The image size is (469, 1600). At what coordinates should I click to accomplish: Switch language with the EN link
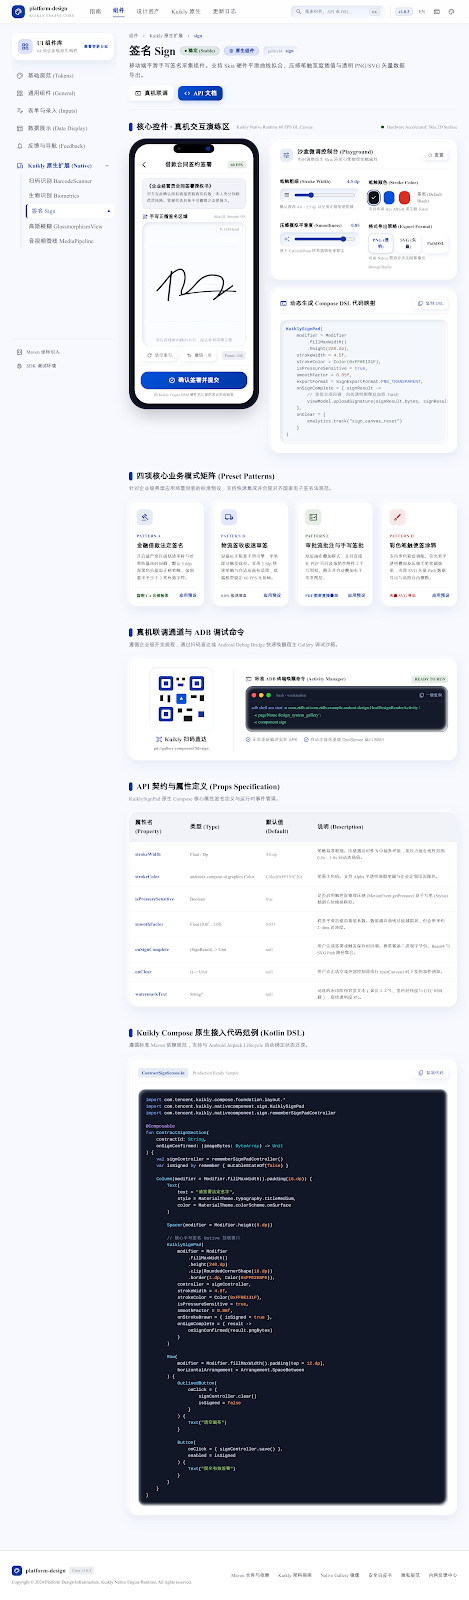[422, 11]
